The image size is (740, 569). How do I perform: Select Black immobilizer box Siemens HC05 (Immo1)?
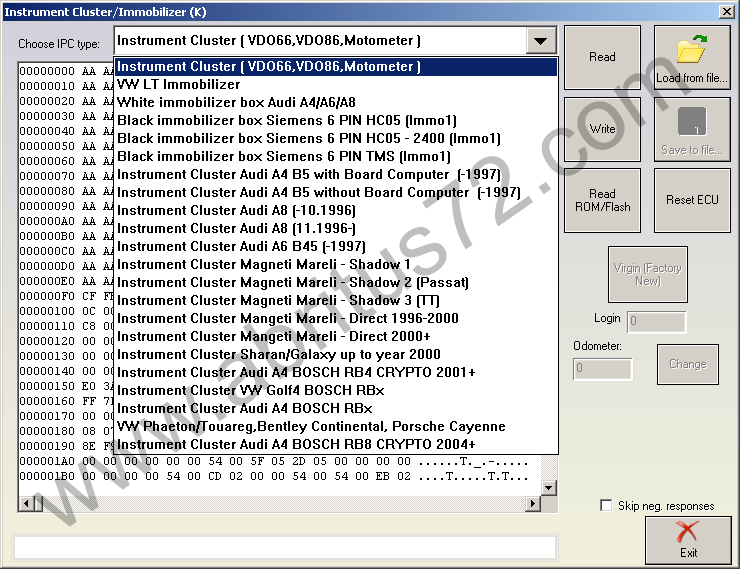point(336,120)
